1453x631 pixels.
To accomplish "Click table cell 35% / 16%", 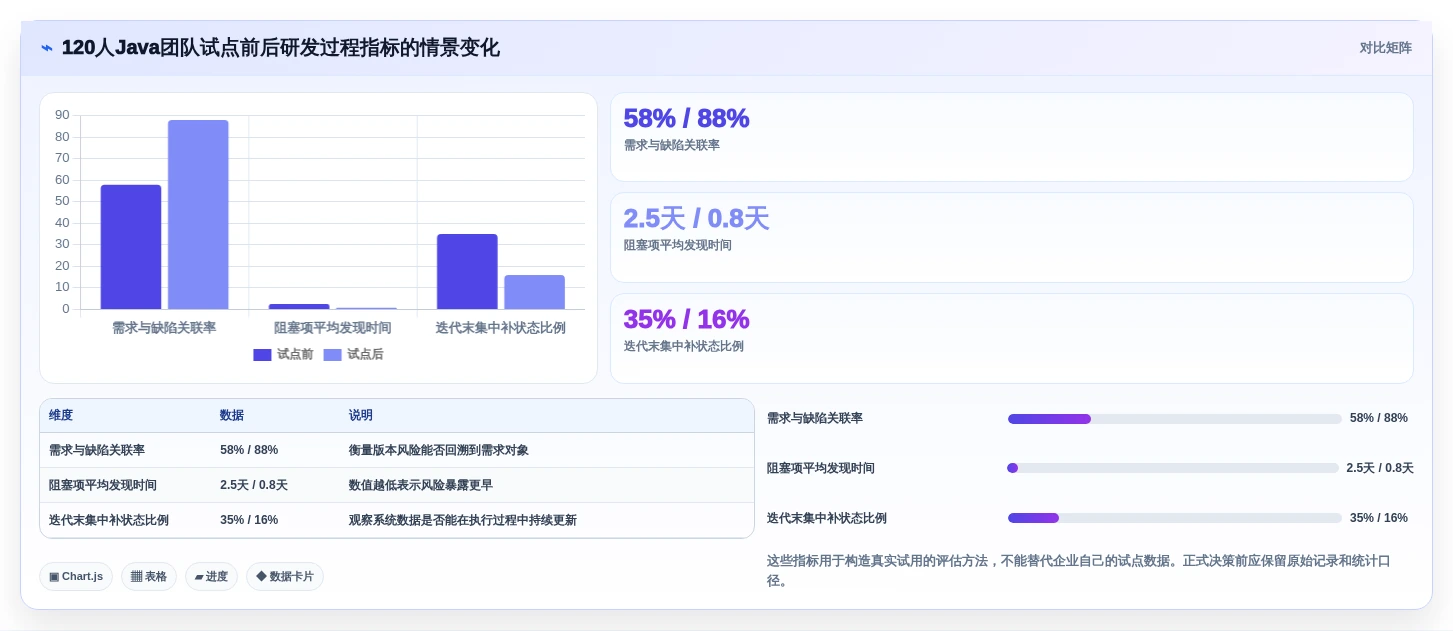I will 249,520.
